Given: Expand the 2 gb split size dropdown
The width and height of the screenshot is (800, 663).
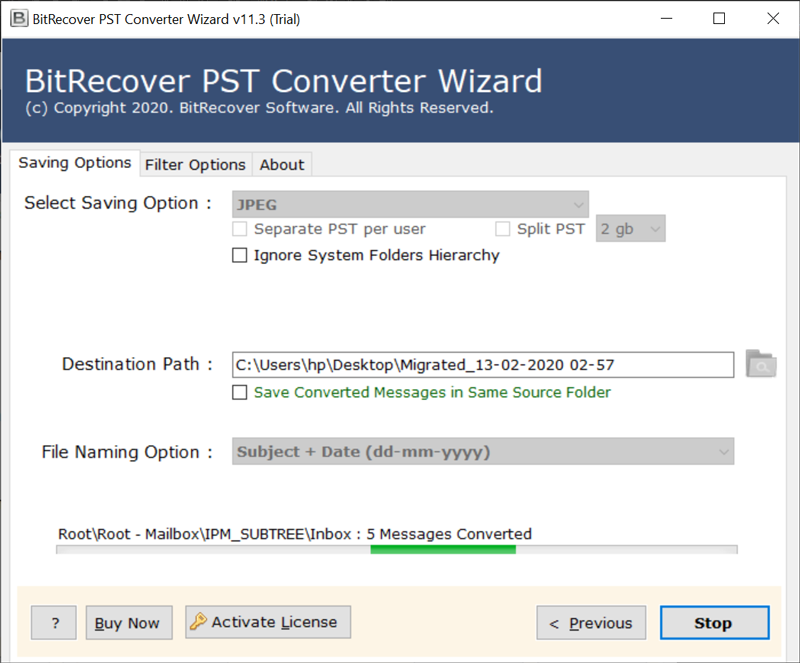Looking at the screenshot, I should click(631, 229).
